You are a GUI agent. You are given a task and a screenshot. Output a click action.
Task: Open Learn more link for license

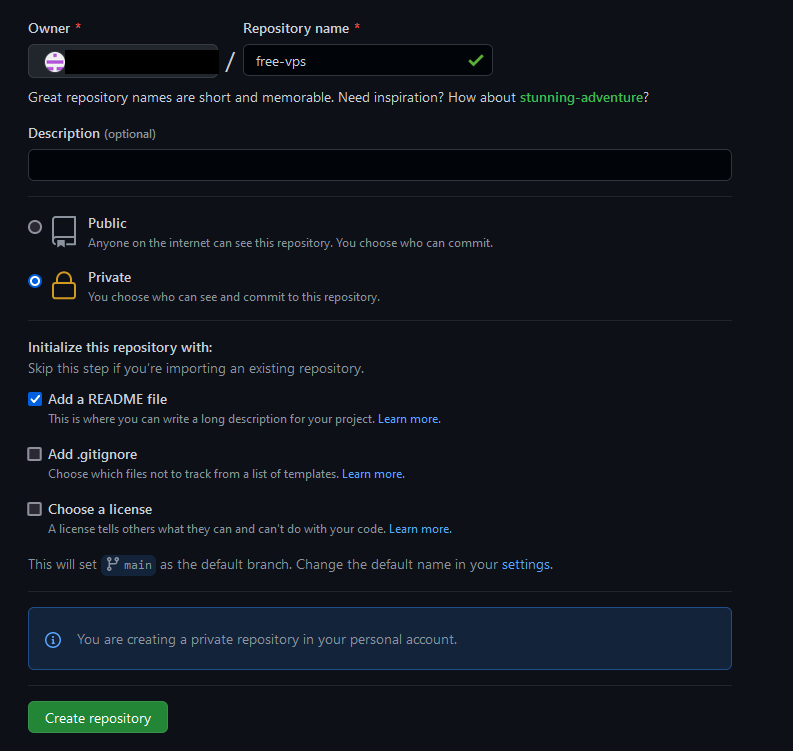click(x=419, y=529)
